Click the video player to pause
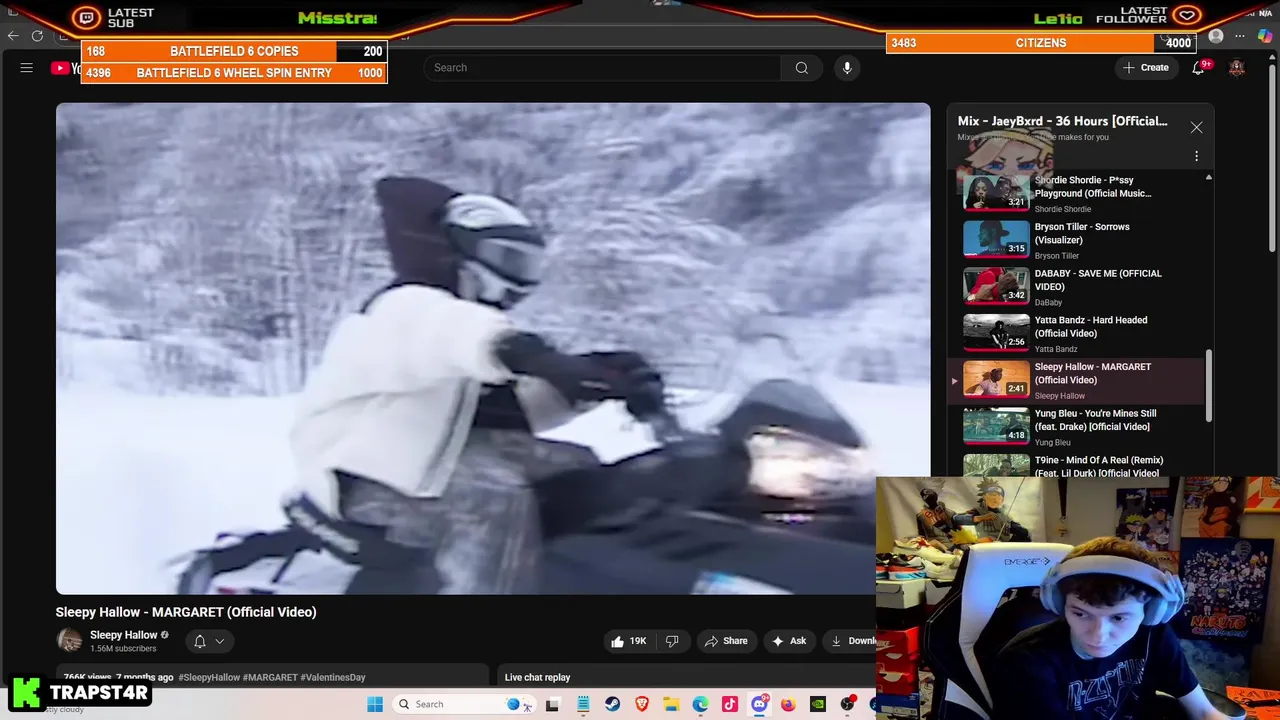 pos(493,349)
